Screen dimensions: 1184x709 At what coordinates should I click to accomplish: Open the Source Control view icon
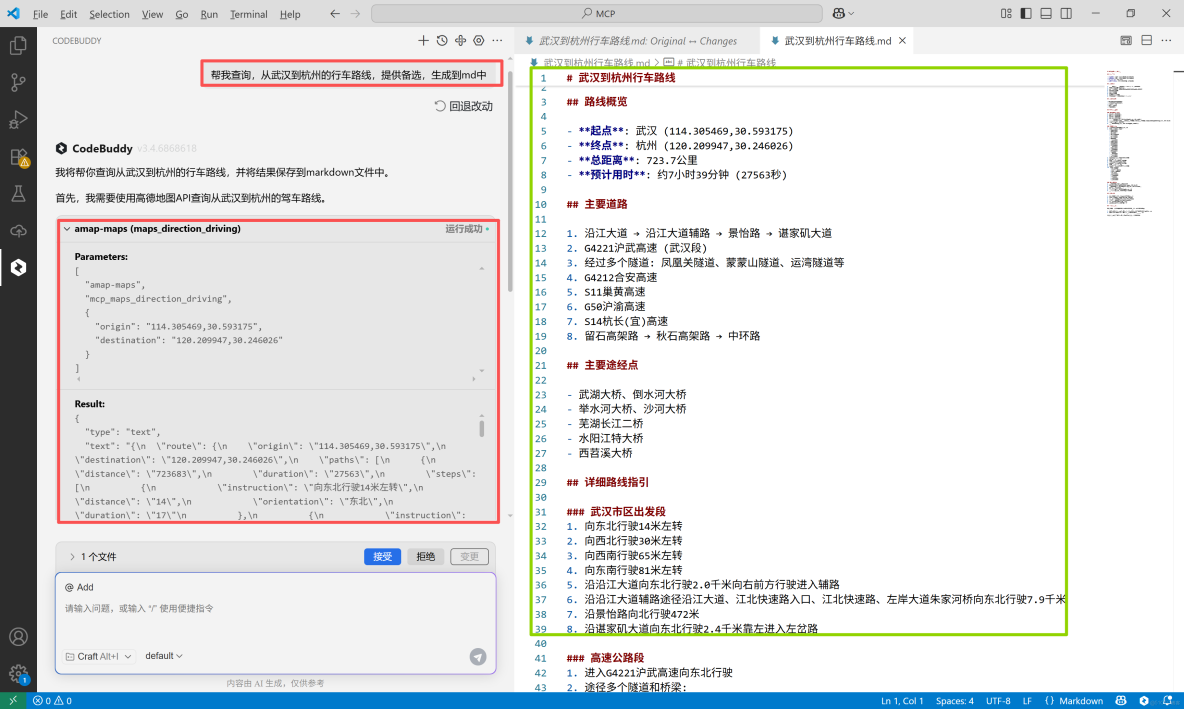pos(17,82)
